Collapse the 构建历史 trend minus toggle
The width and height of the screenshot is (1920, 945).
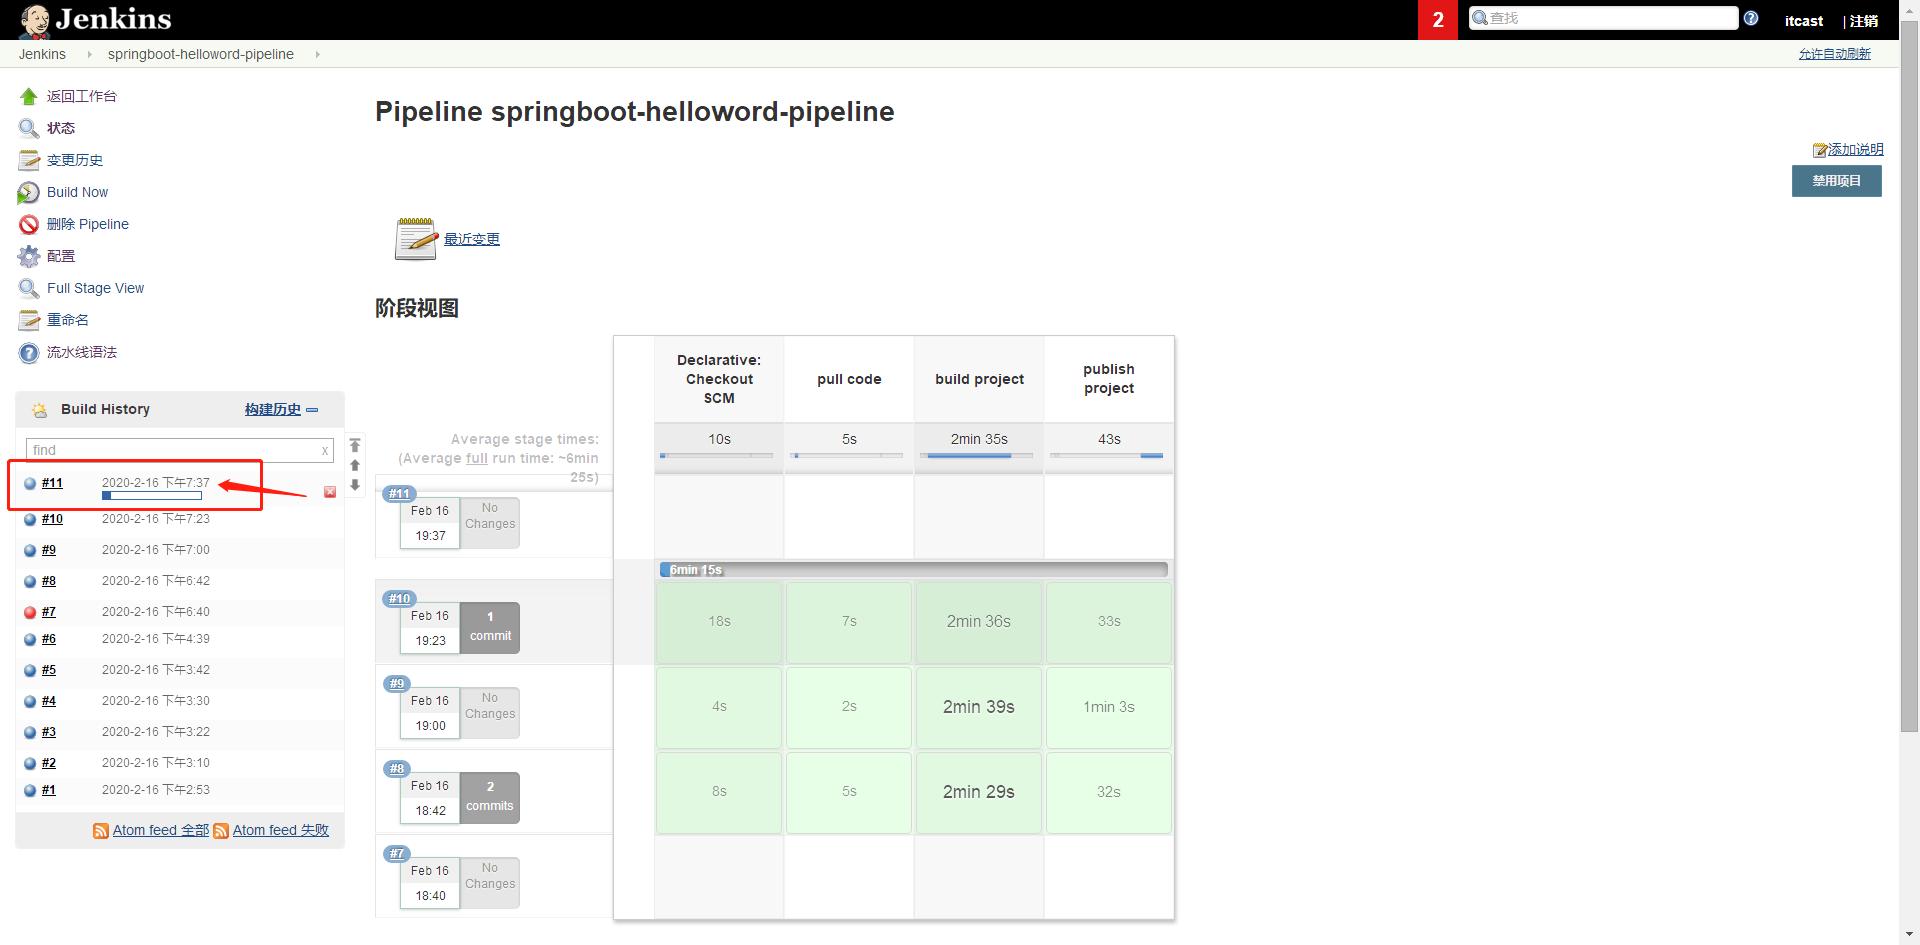point(312,410)
